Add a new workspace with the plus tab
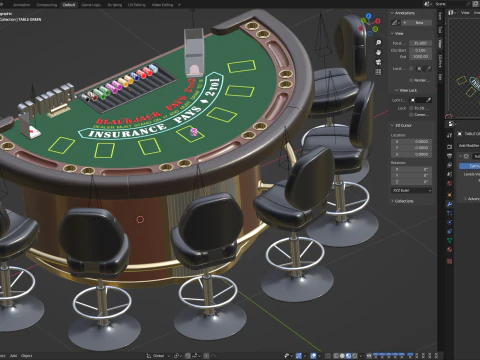 pos(179,5)
